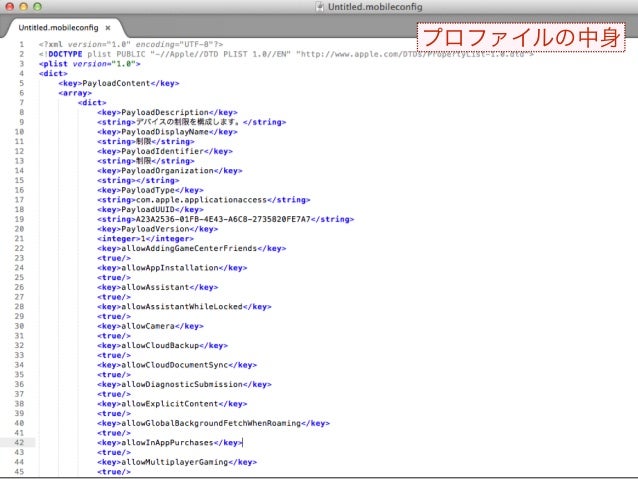Click the allowAppInstallation key

(x=172, y=268)
